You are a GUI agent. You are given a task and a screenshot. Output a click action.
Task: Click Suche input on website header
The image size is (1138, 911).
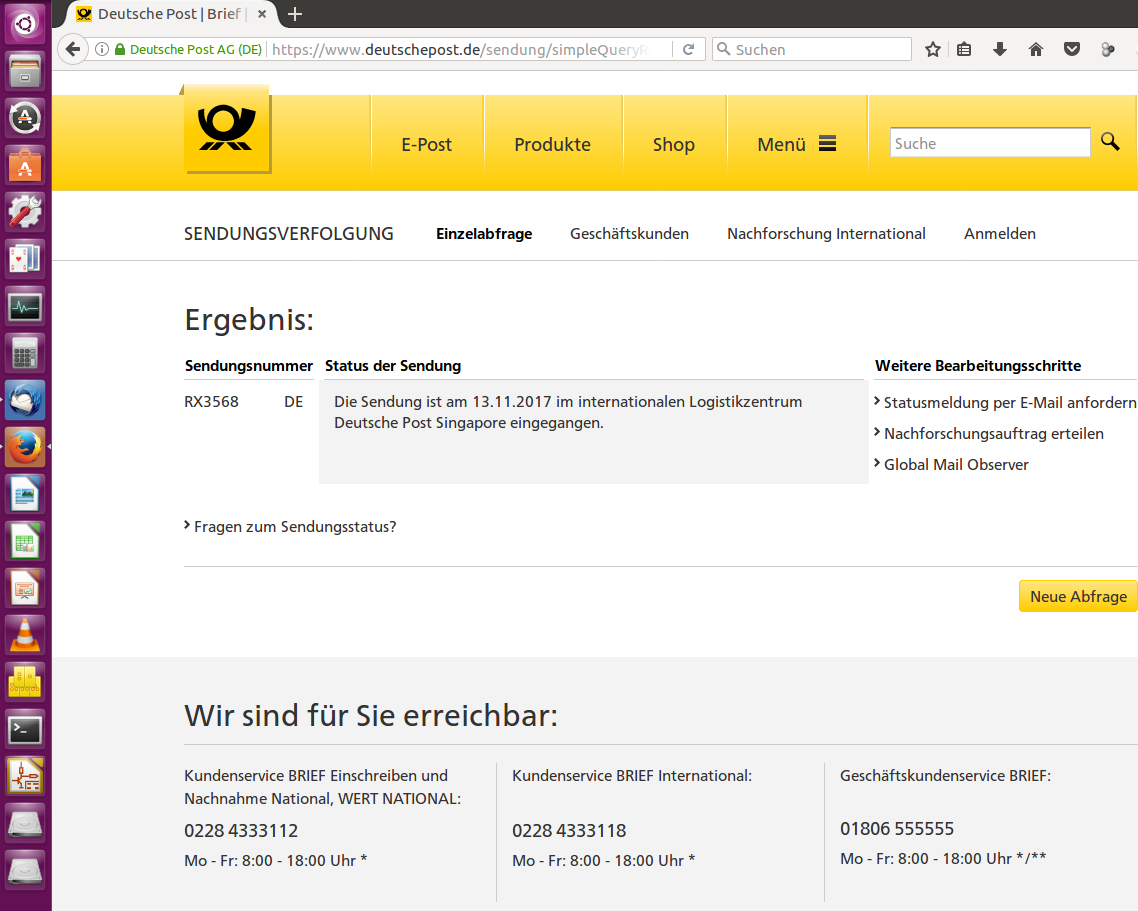click(x=990, y=143)
